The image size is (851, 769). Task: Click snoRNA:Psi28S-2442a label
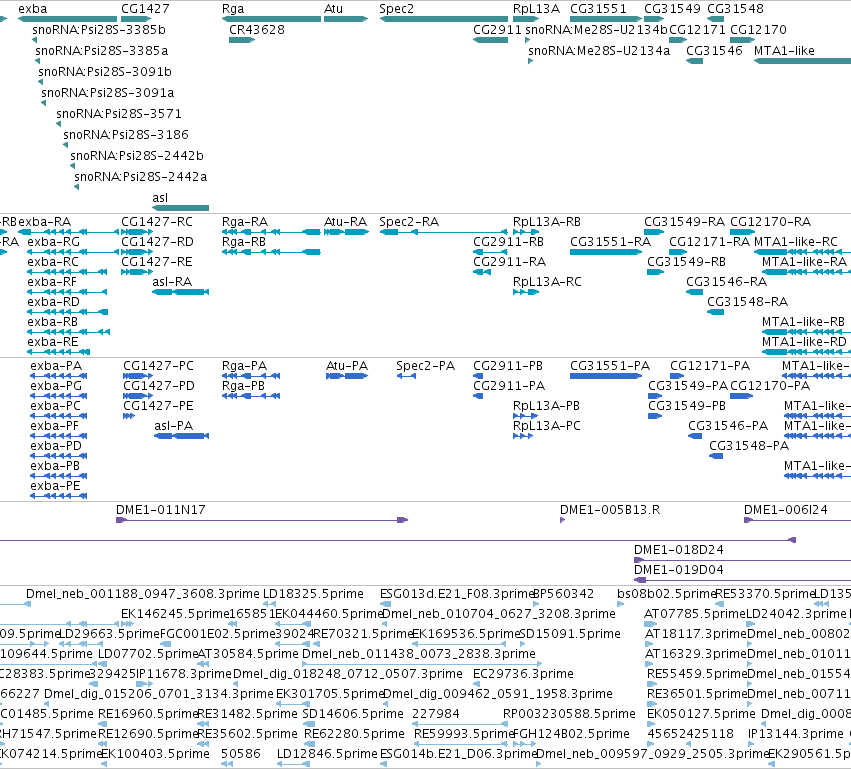click(141, 177)
